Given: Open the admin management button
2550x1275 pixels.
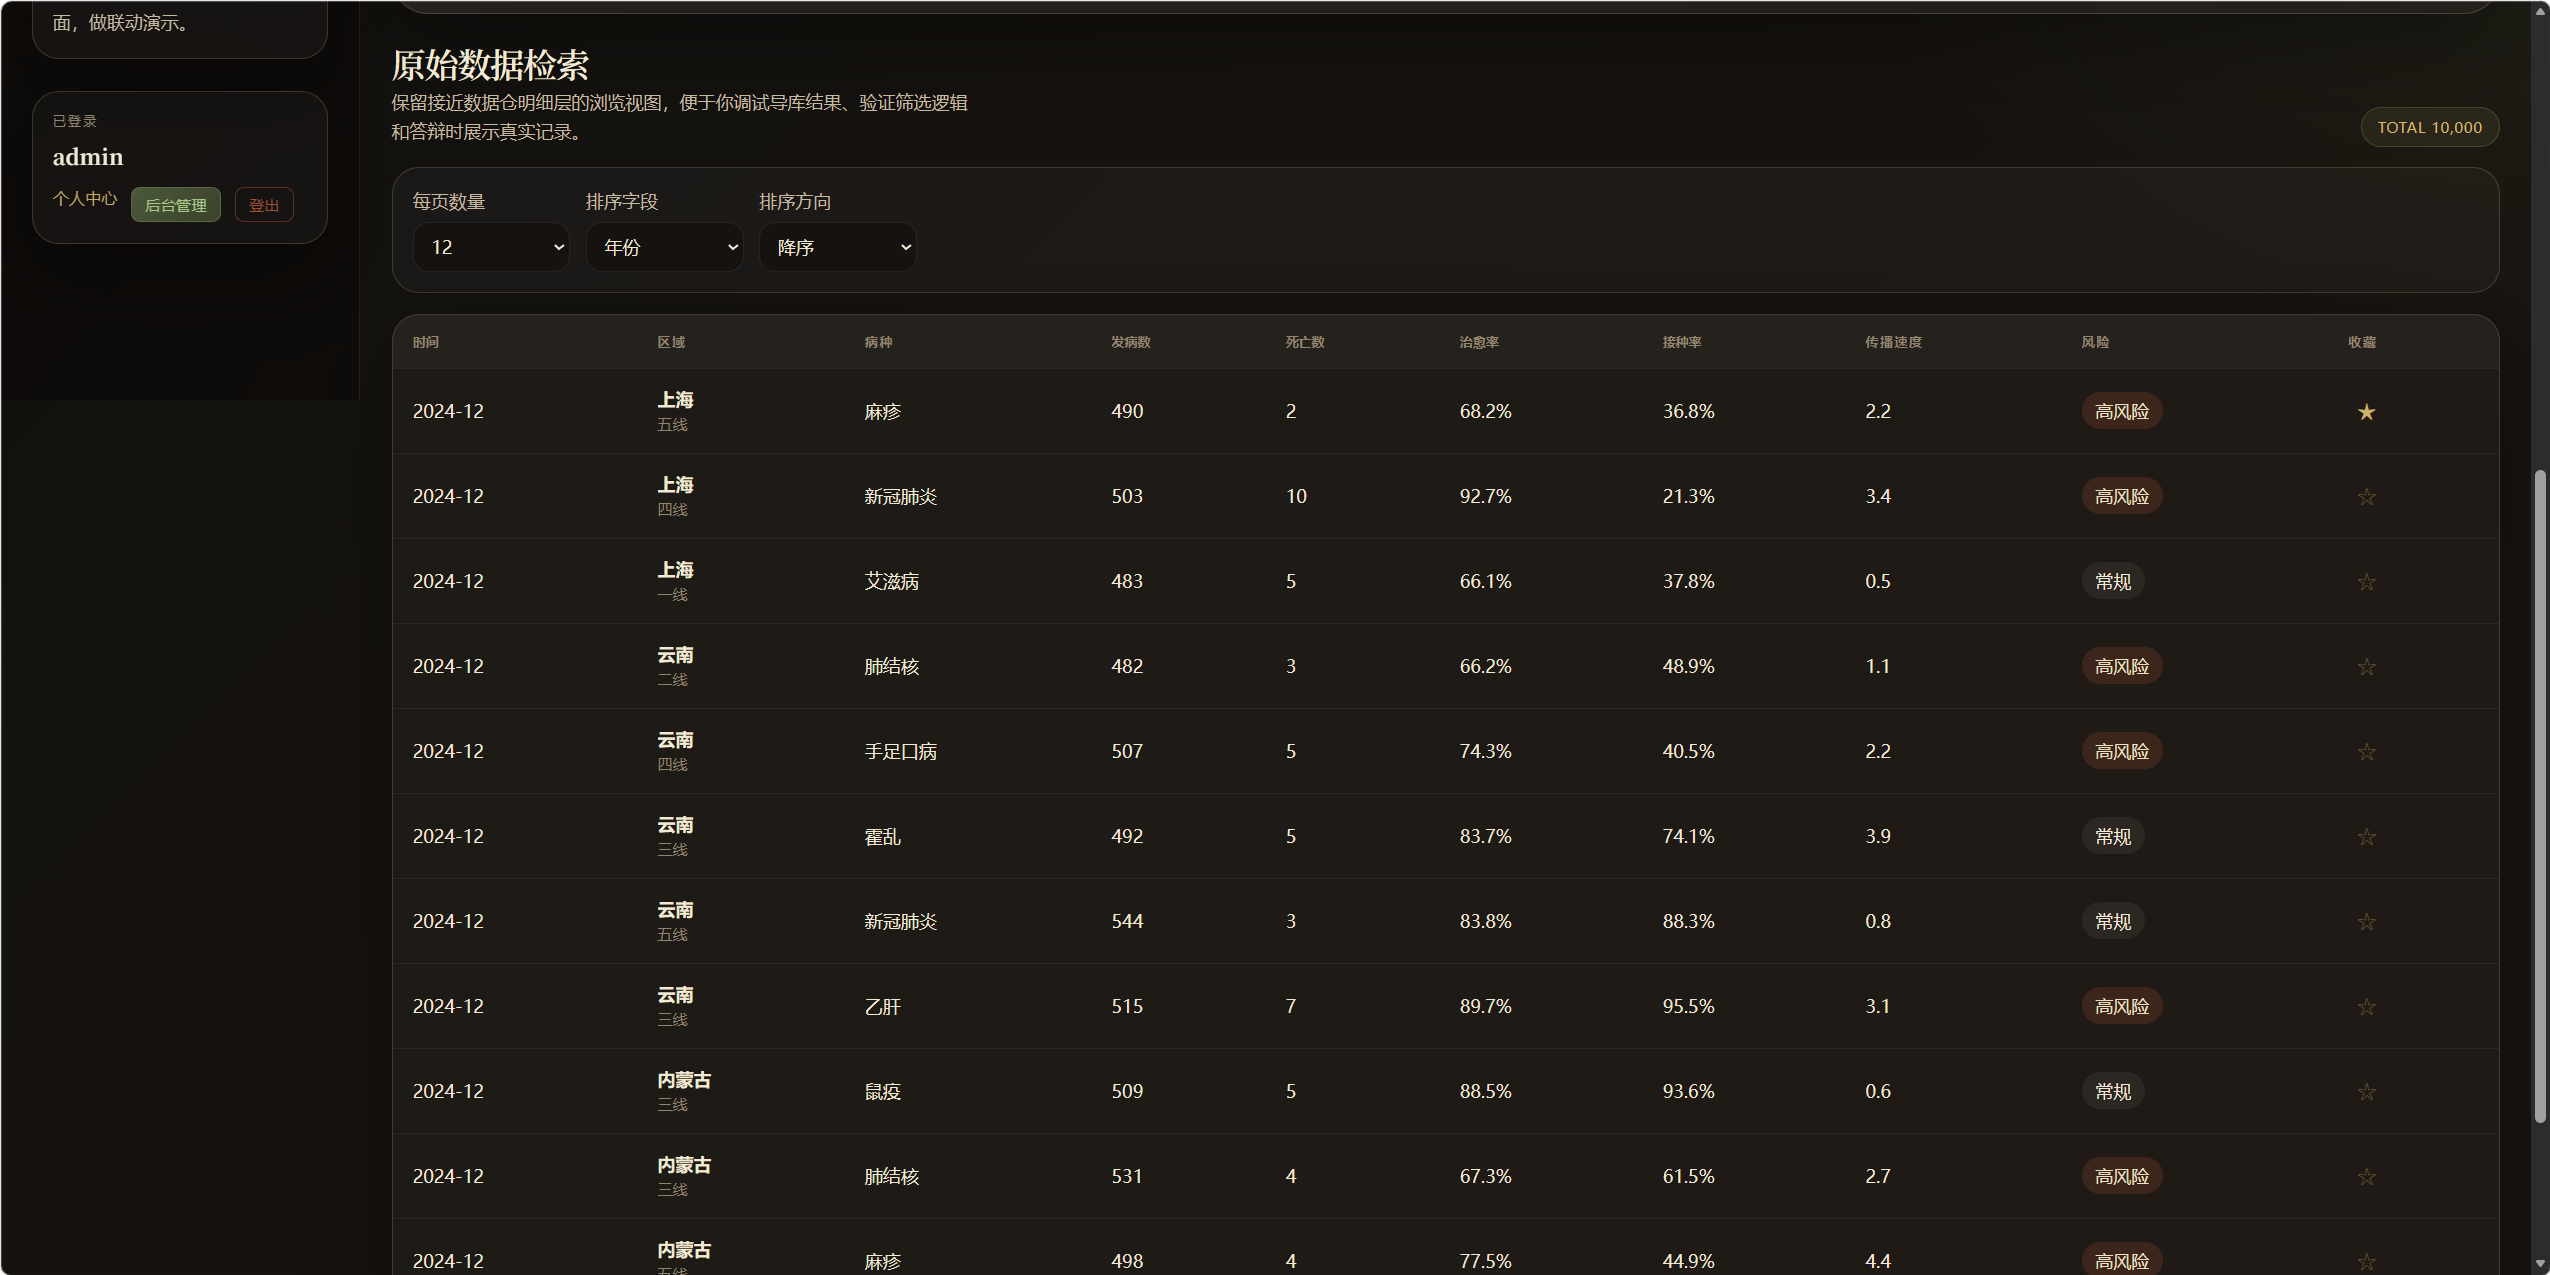Looking at the screenshot, I should pos(176,205).
